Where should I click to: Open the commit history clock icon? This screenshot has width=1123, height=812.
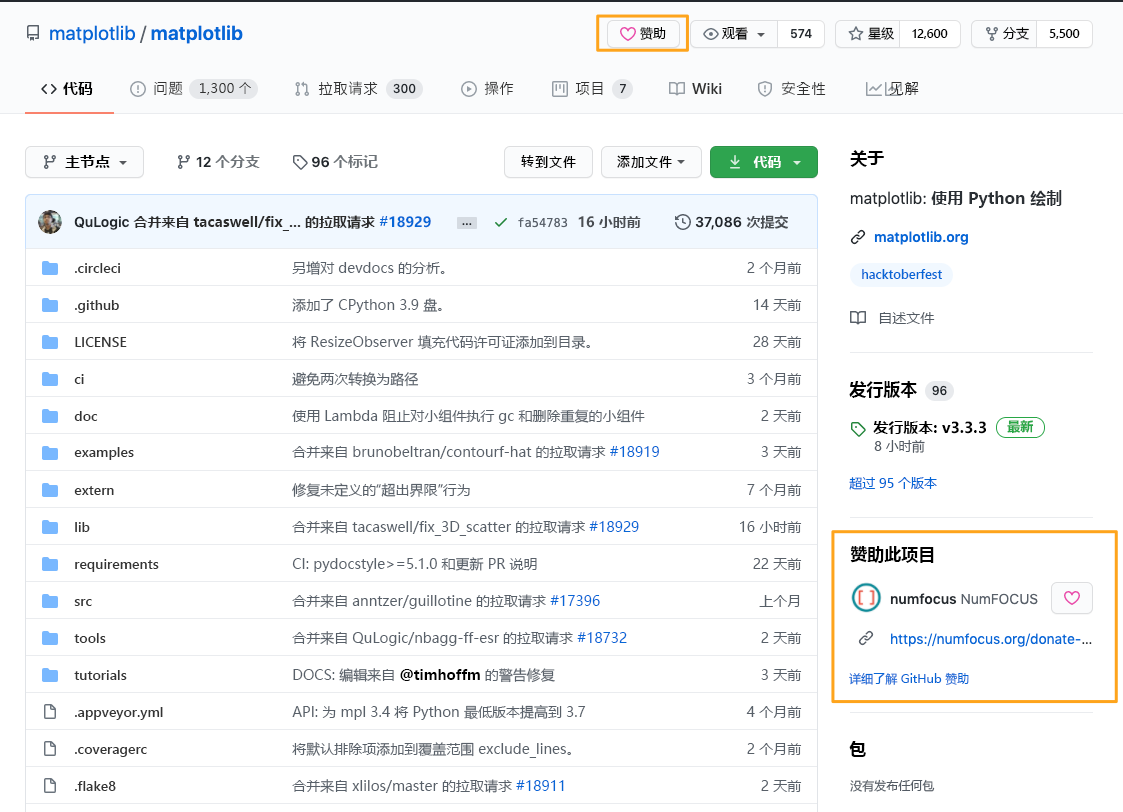tap(684, 221)
